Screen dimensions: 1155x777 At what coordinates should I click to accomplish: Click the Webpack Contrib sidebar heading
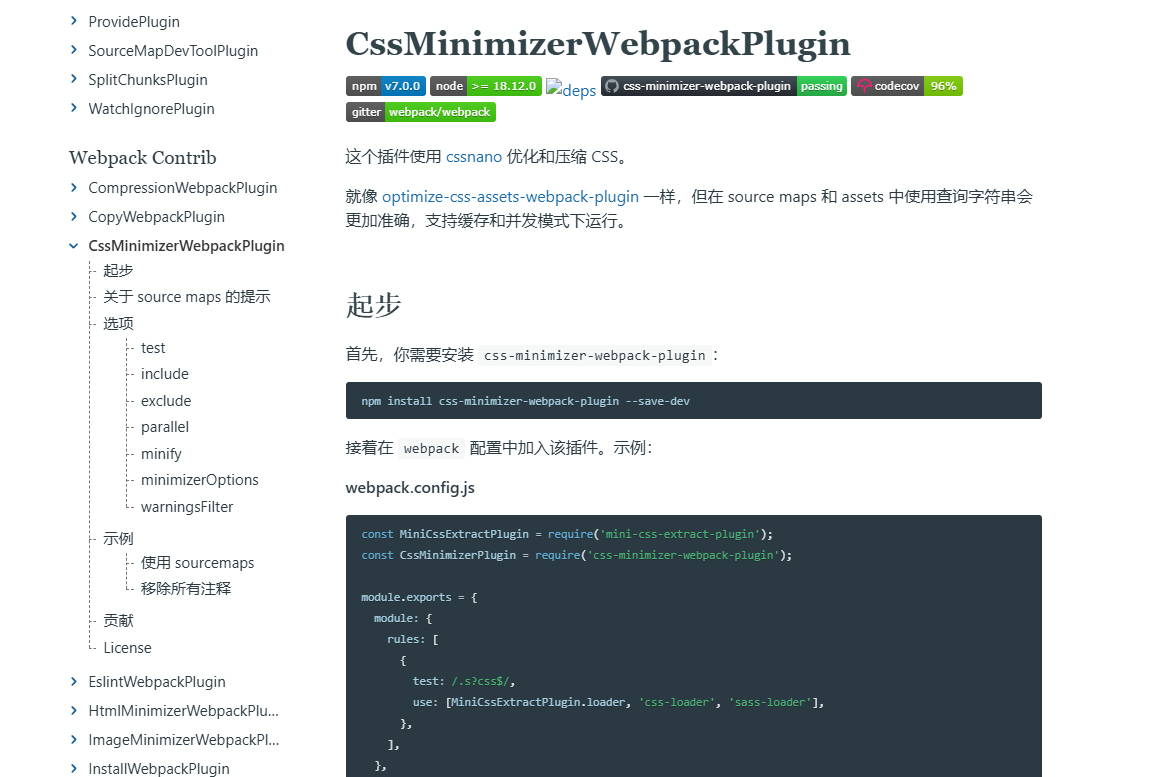coord(143,158)
